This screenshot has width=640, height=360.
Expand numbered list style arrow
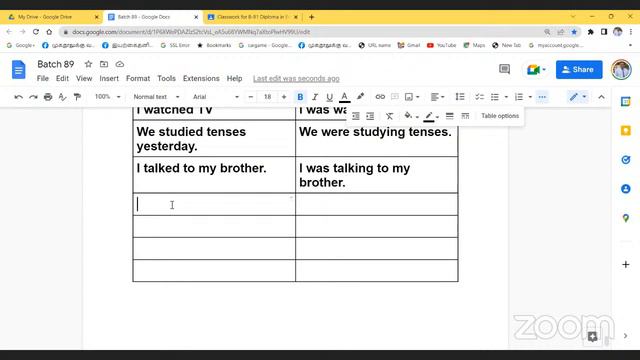pyautogui.click(x=530, y=97)
